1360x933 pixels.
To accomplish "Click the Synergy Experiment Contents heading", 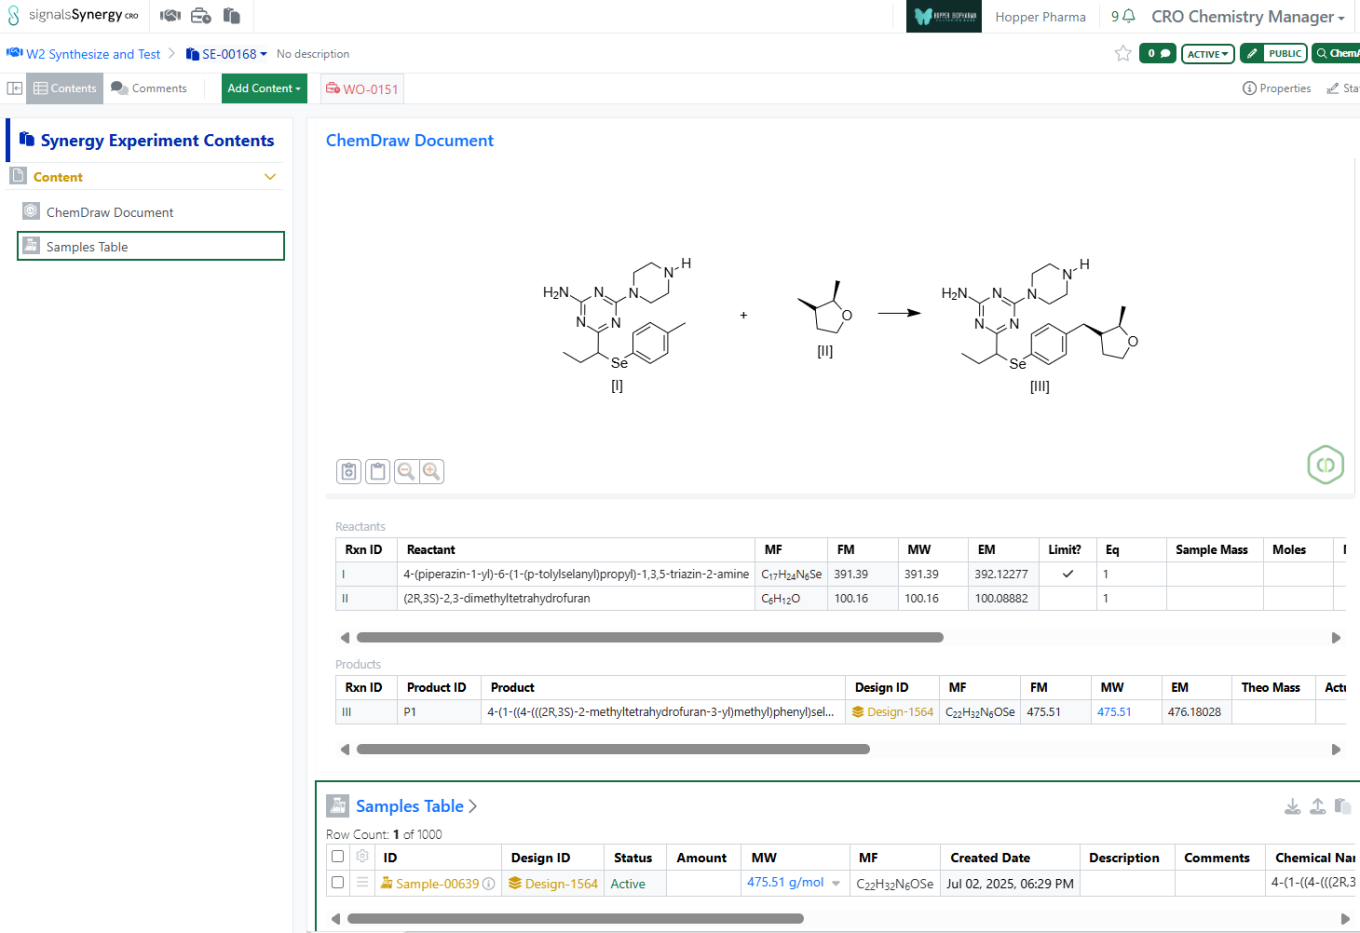I will pyautogui.click(x=157, y=140).
